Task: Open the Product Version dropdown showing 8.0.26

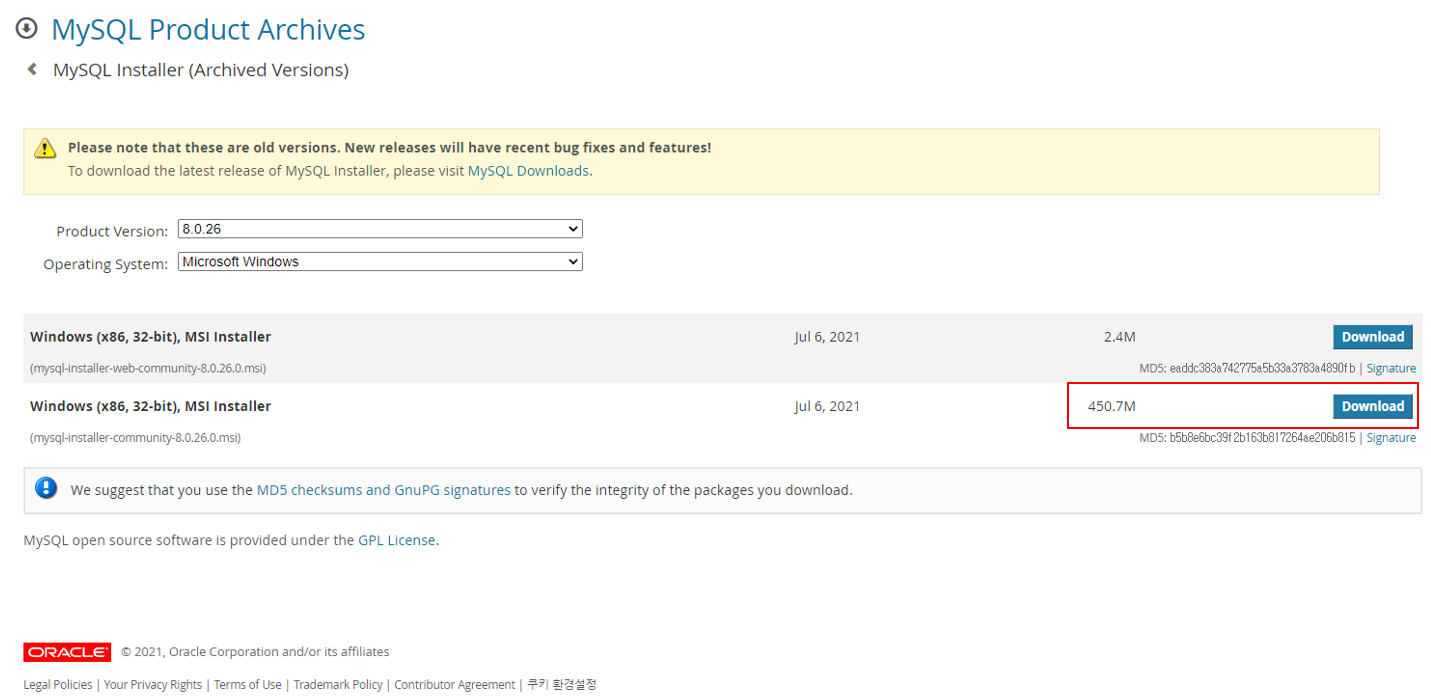Action: pyautogui.click(x=380, y=229)
